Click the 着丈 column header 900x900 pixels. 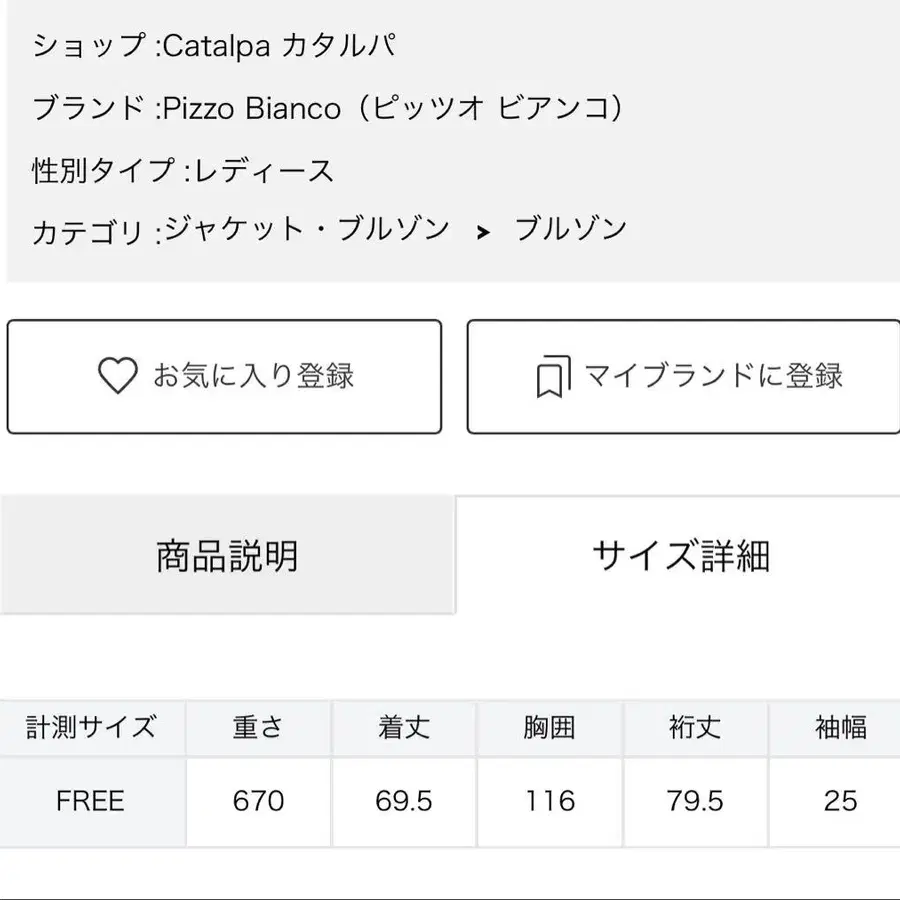pos(404,727)
